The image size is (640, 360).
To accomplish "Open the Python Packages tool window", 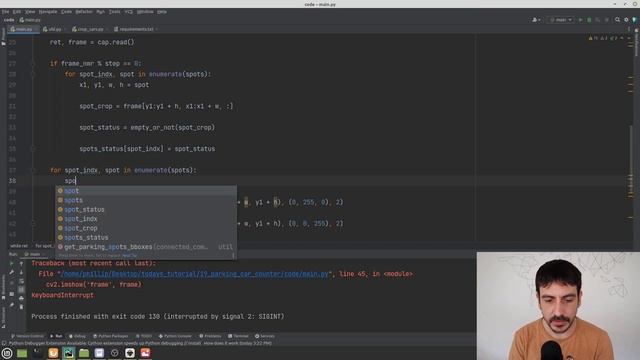I will (111, 336).
